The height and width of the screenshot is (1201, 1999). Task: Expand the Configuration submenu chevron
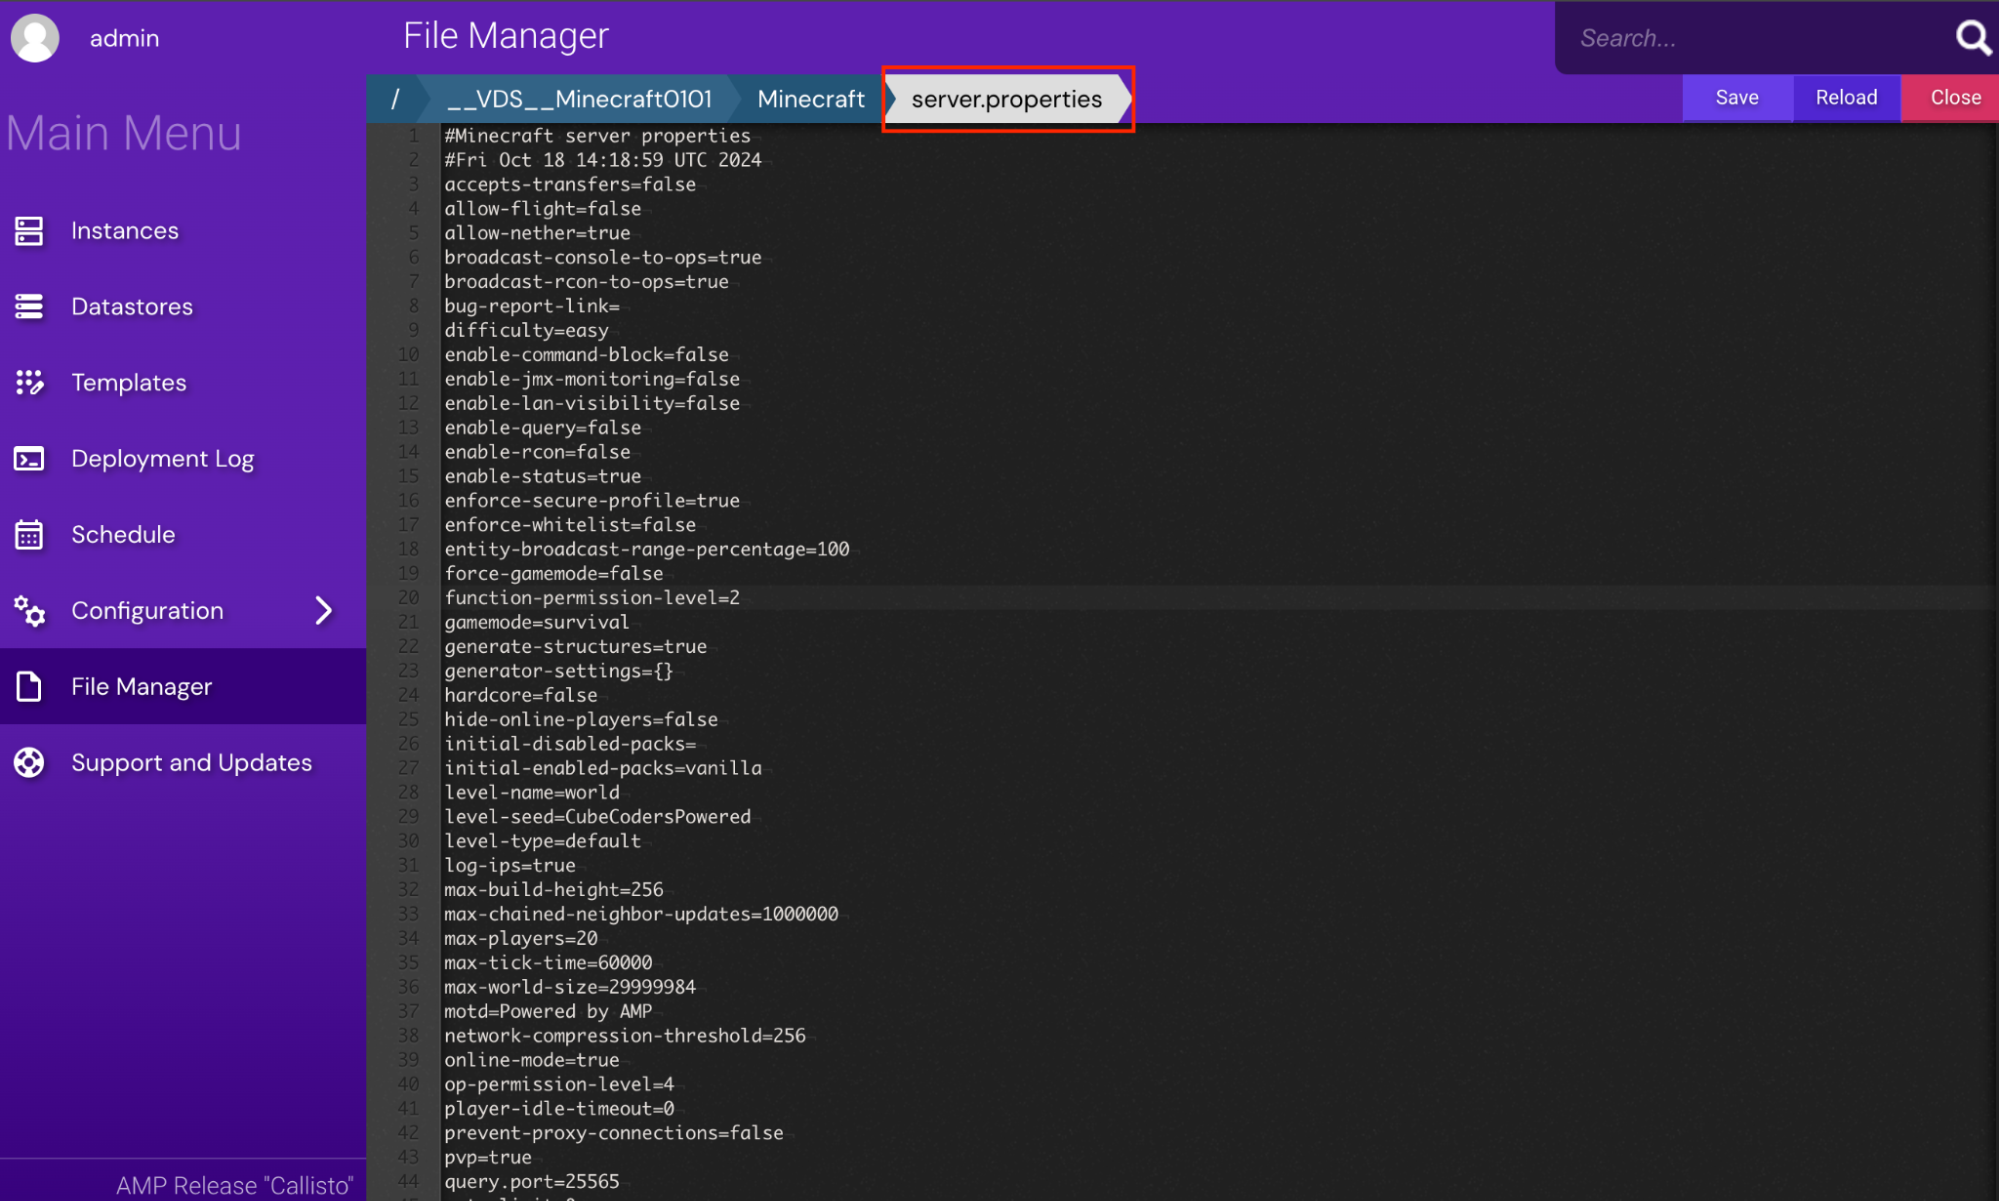[x=322, y=610]
